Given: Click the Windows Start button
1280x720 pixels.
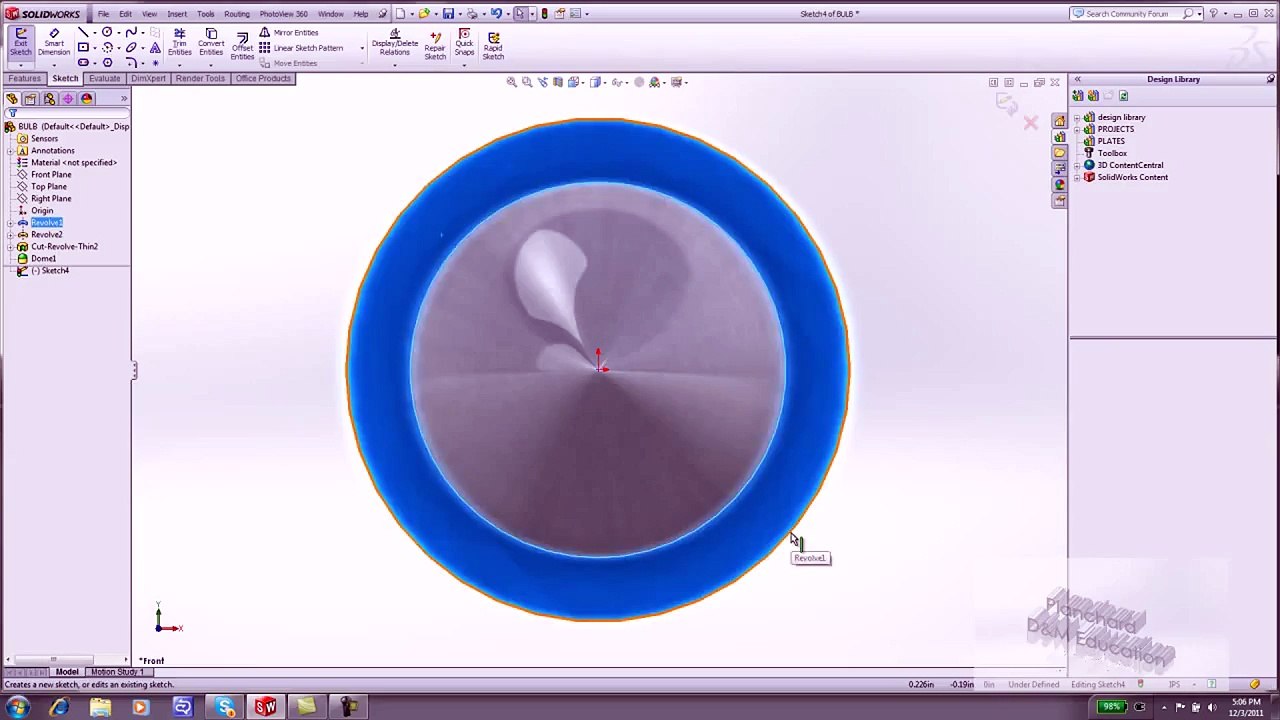Looking at the screenshot, I should [x=17, y=707].
